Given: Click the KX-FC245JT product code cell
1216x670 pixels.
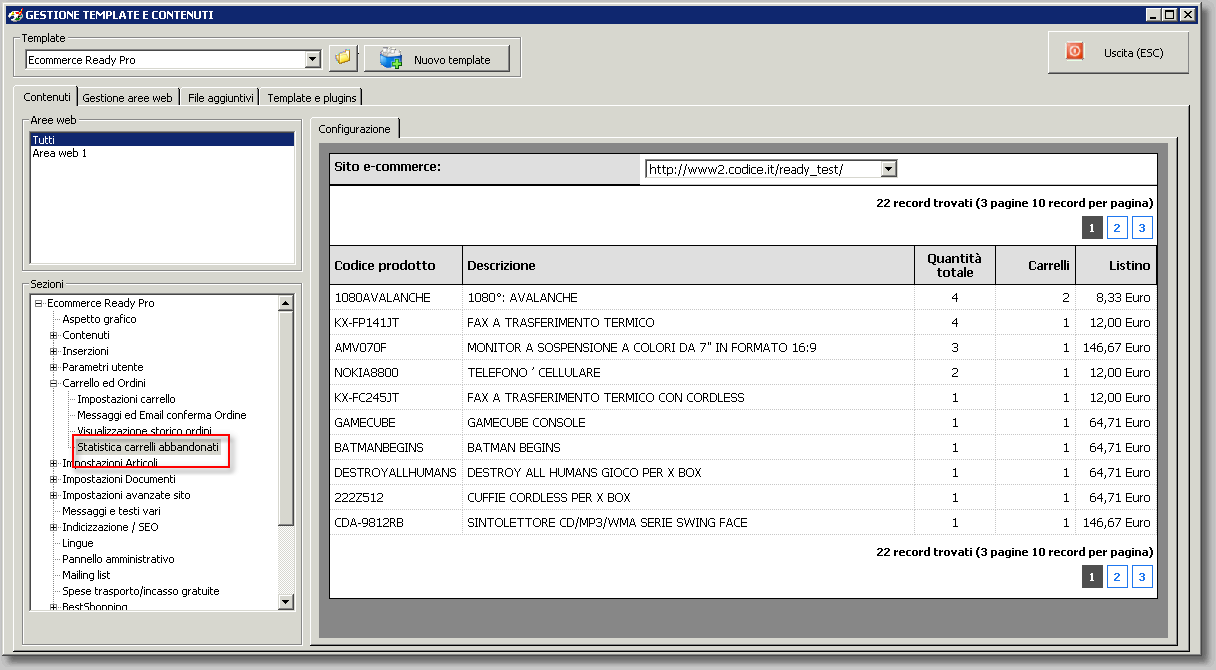Looking at the screenshot, I should (396, 397).
